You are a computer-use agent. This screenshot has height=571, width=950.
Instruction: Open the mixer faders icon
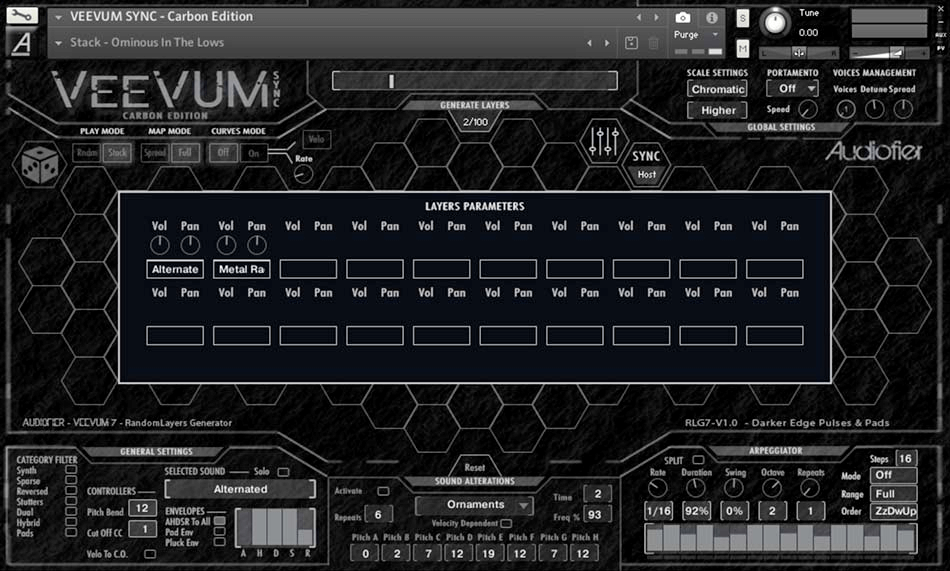pyautogui.click(x=603, y=141)
